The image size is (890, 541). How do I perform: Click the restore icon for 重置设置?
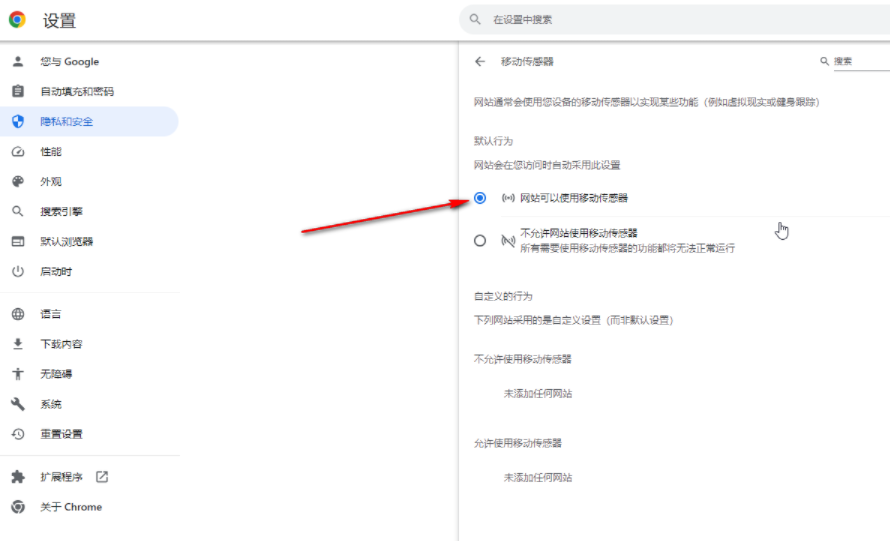point(18,434)
